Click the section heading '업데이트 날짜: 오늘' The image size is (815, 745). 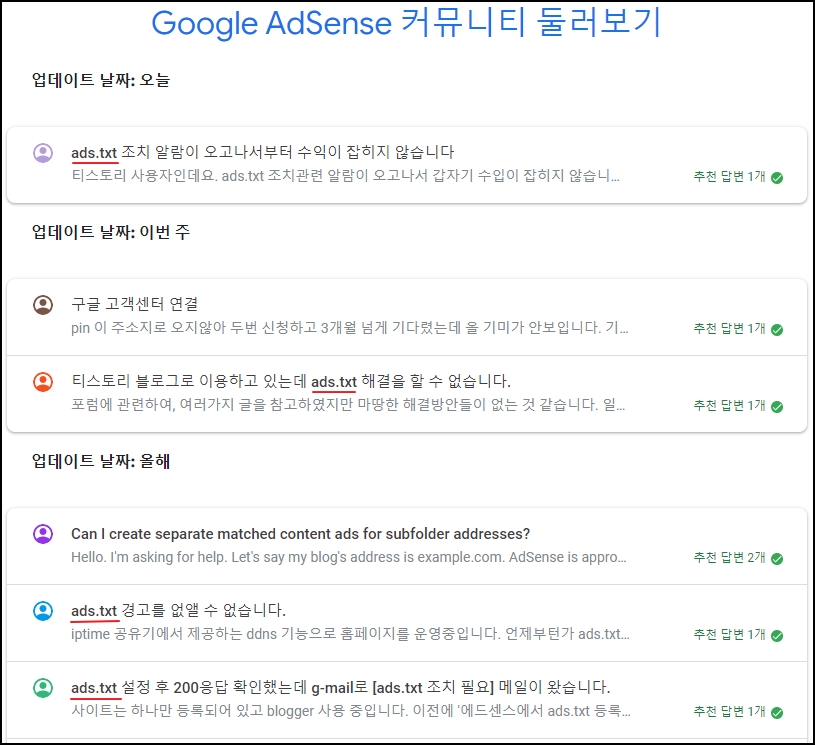pos(101,80)
